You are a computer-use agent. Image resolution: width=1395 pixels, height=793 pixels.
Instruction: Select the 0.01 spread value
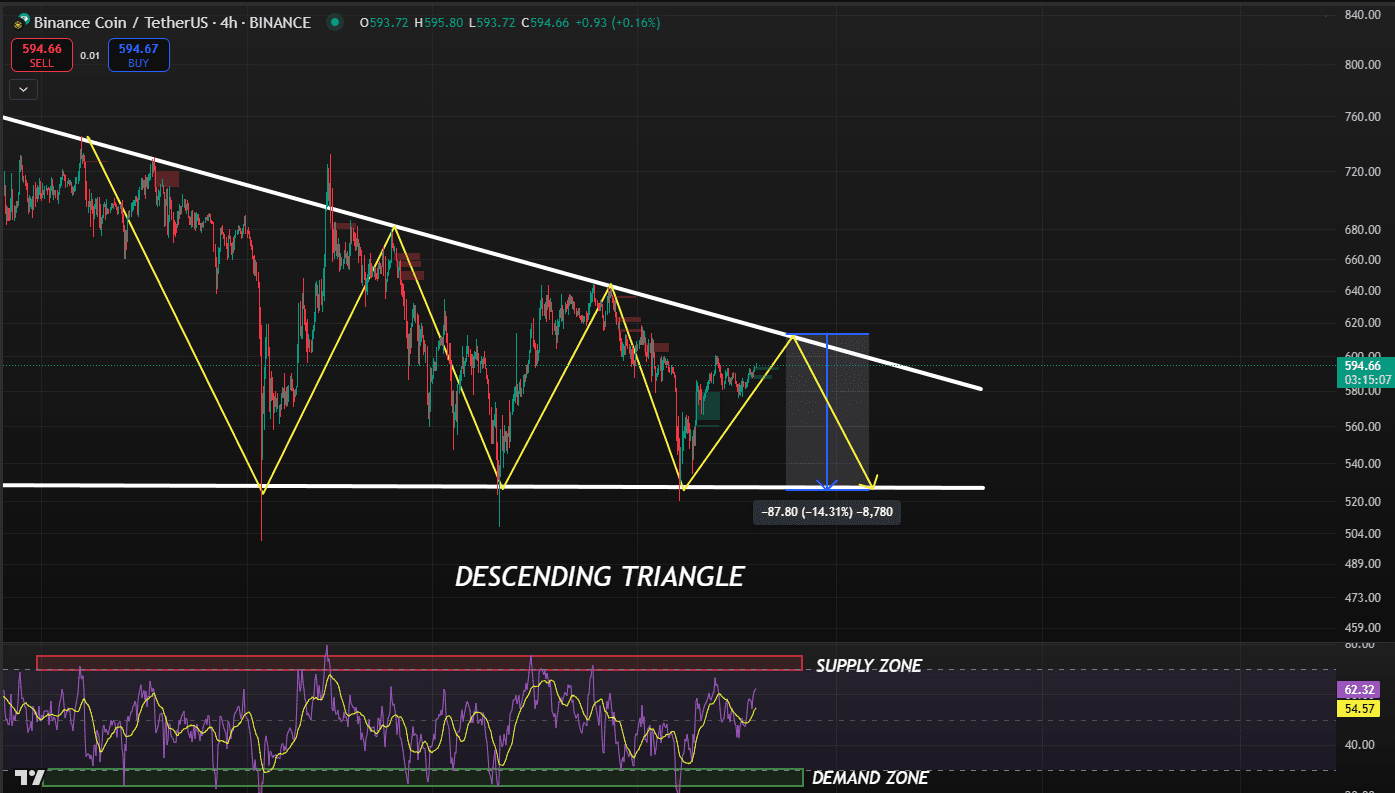click(90, 56)
